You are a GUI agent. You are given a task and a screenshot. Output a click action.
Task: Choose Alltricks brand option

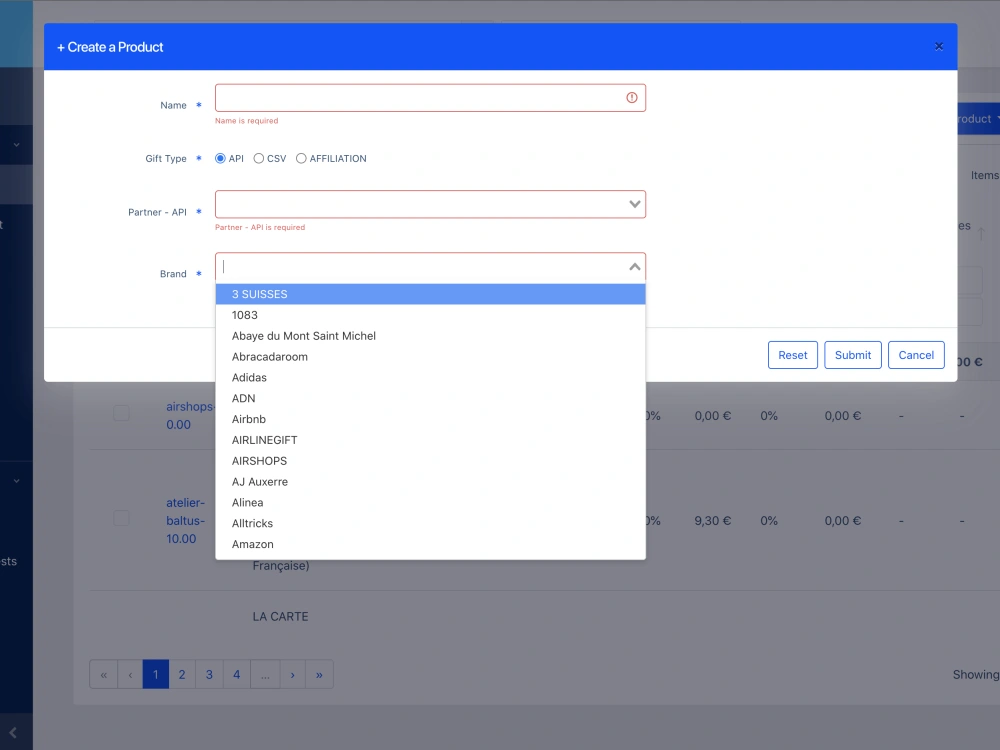[430, 524]
